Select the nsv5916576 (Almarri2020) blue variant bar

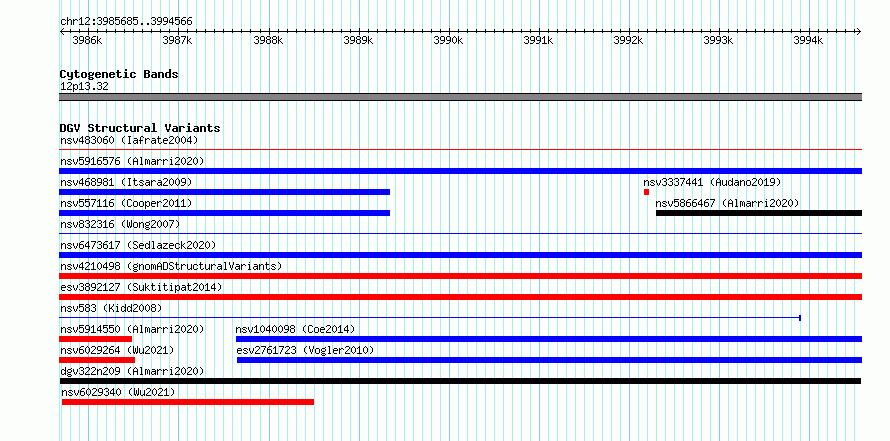pos(460,171)
